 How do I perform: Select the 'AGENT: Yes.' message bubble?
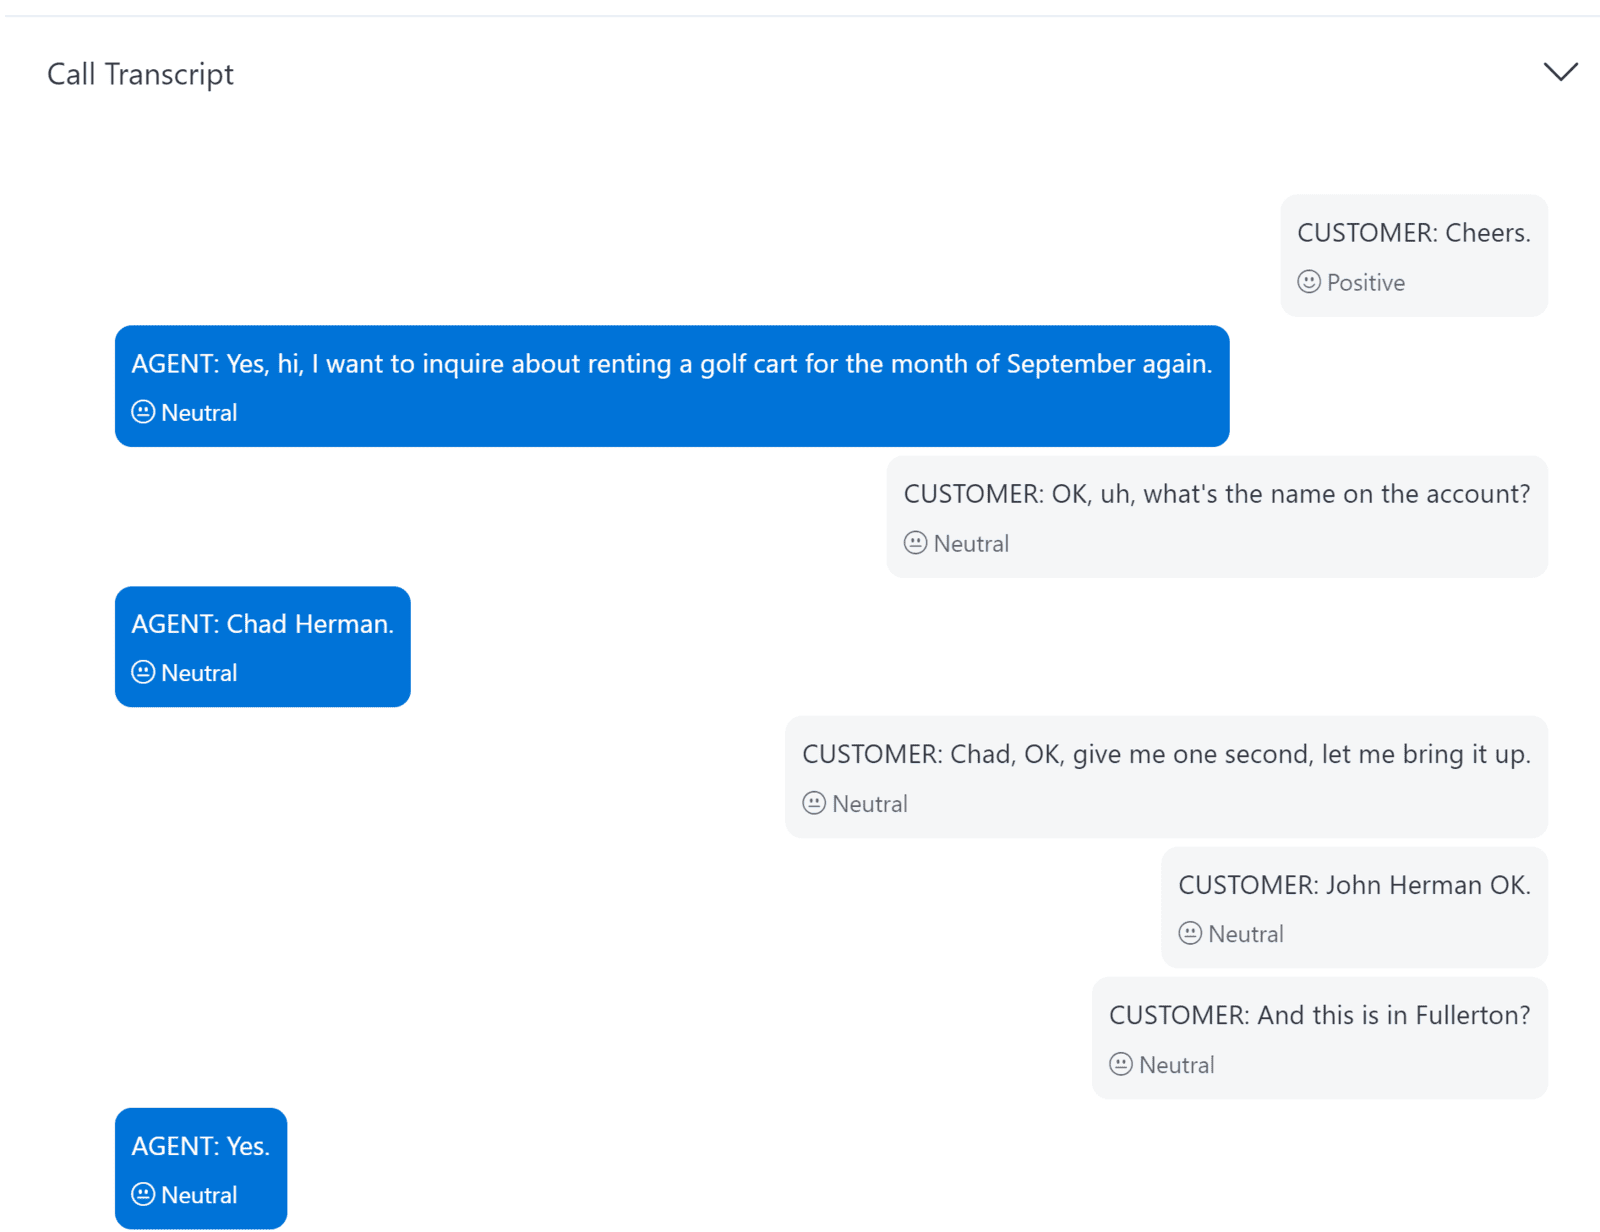[200, 1146]
